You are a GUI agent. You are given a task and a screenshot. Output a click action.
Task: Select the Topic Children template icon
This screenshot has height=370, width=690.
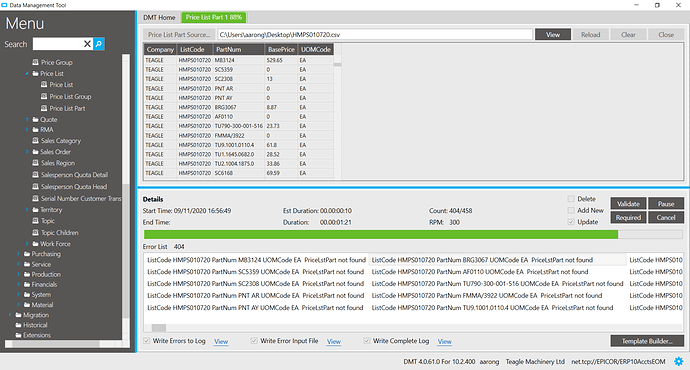point(36,233)
